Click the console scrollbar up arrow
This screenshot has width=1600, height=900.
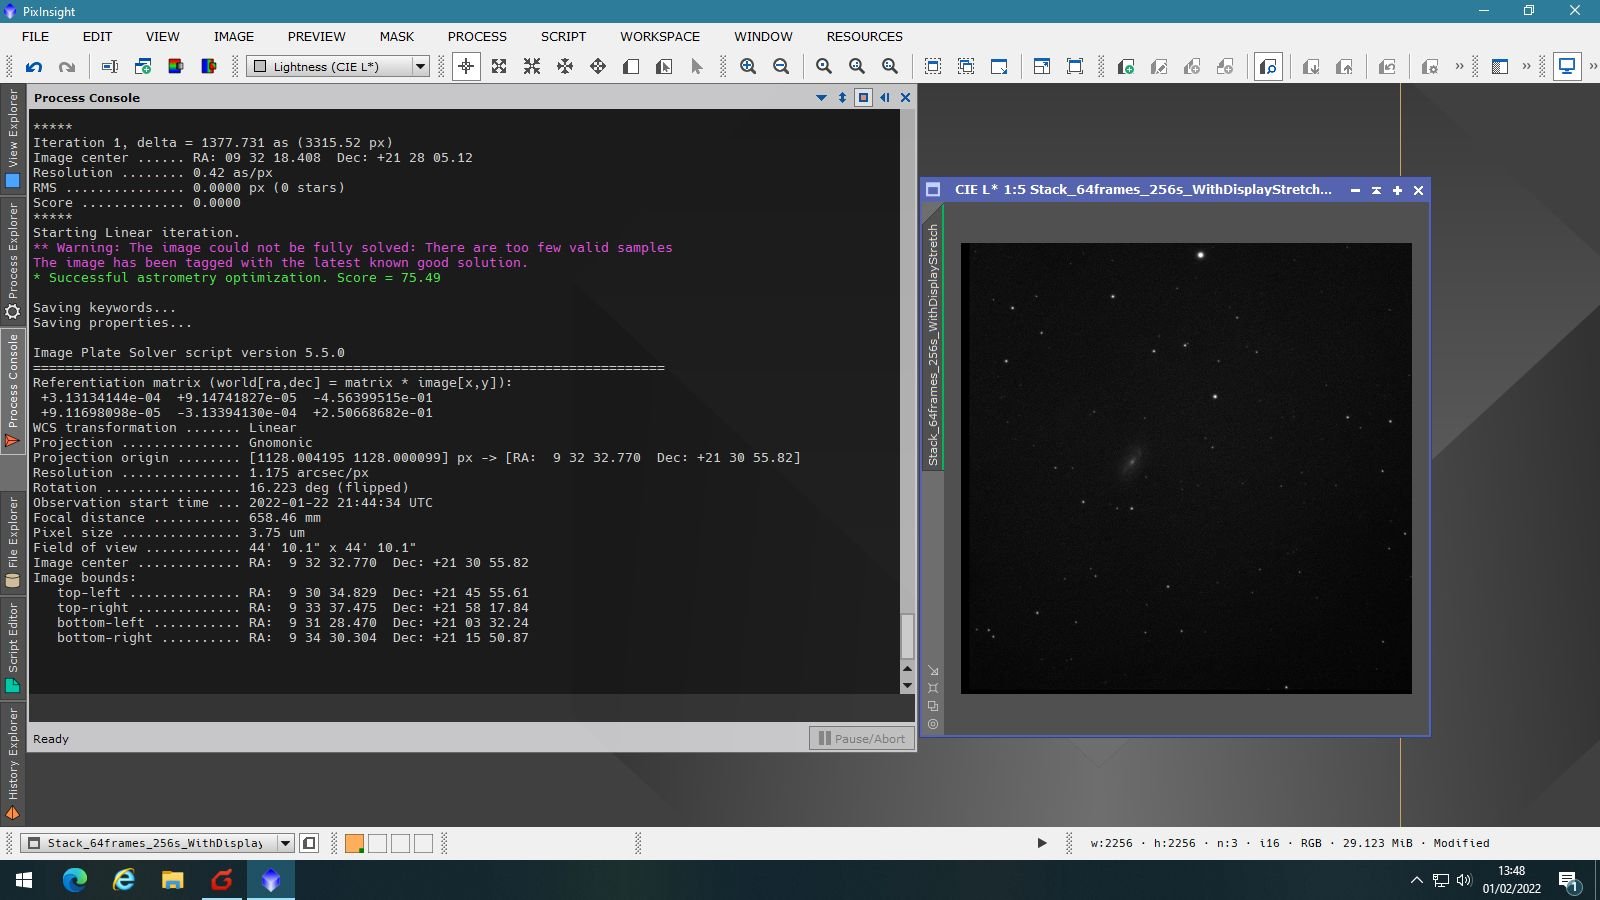point(907,669)
